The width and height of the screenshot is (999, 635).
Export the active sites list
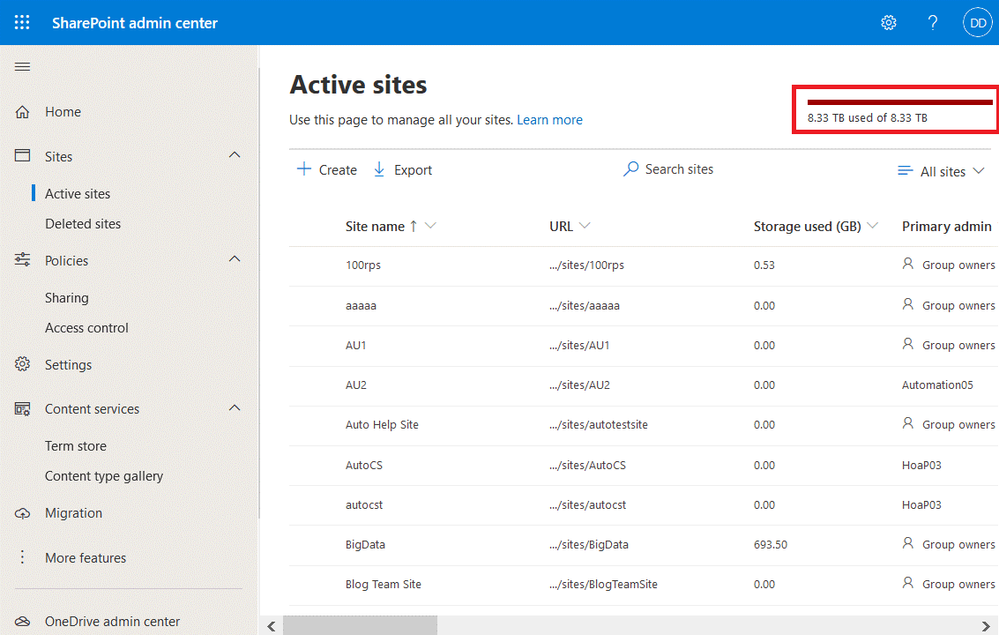pos(402,169)
